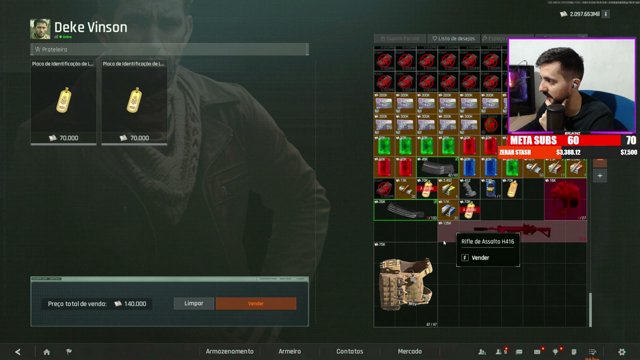
Task: Select the yellow ammo box item
Action: [x=448, y=189]
